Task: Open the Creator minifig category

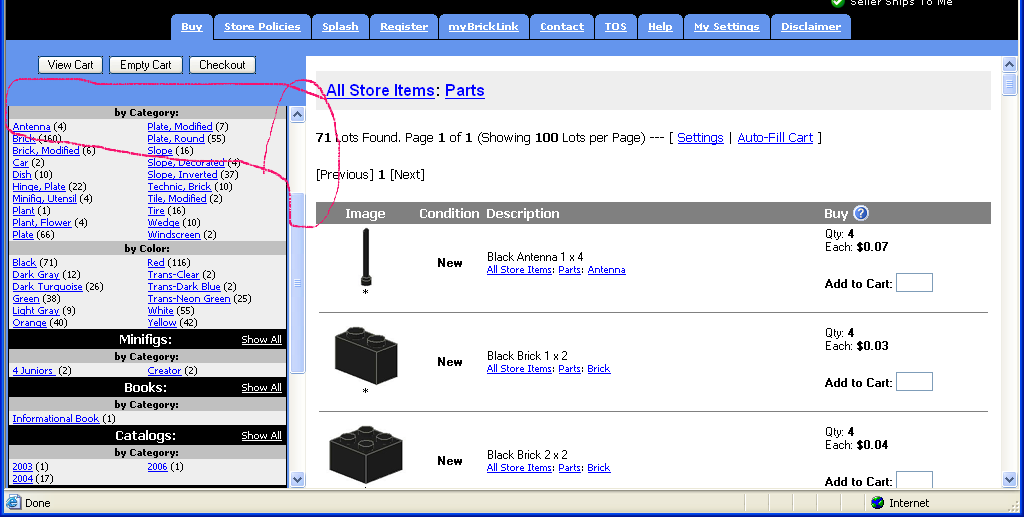Action: point(164,371)
